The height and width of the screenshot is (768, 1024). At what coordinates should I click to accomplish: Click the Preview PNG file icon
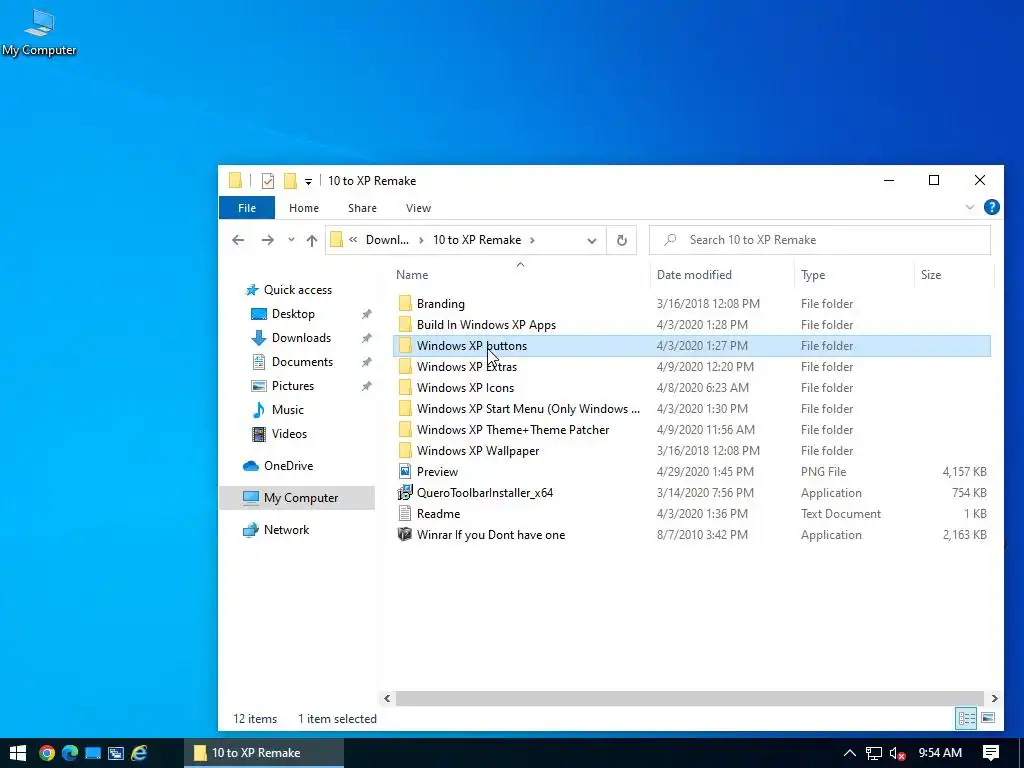click(405, 472)
